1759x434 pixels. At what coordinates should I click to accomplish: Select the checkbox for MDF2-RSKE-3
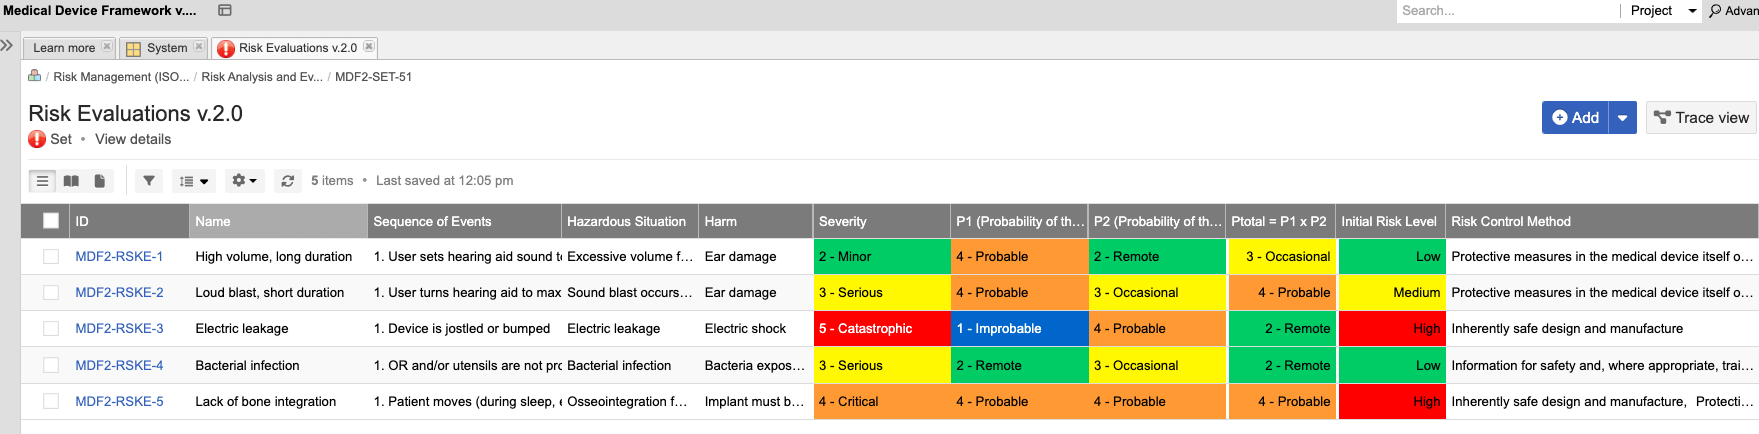[51, 329]
